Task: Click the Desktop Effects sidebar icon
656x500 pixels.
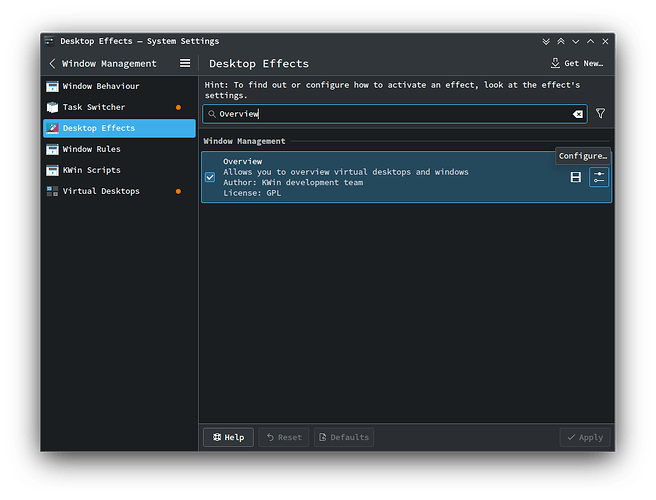Action: tap(52, 128)
